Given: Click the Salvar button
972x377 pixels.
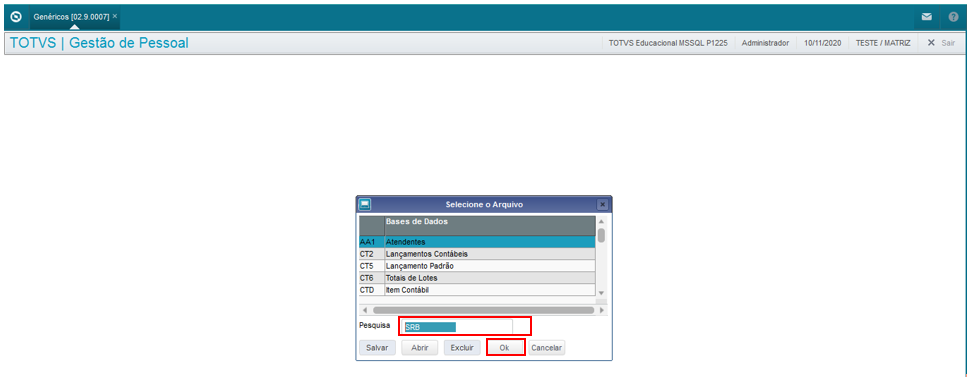Looking at the screenshot, I should [377, 348].
